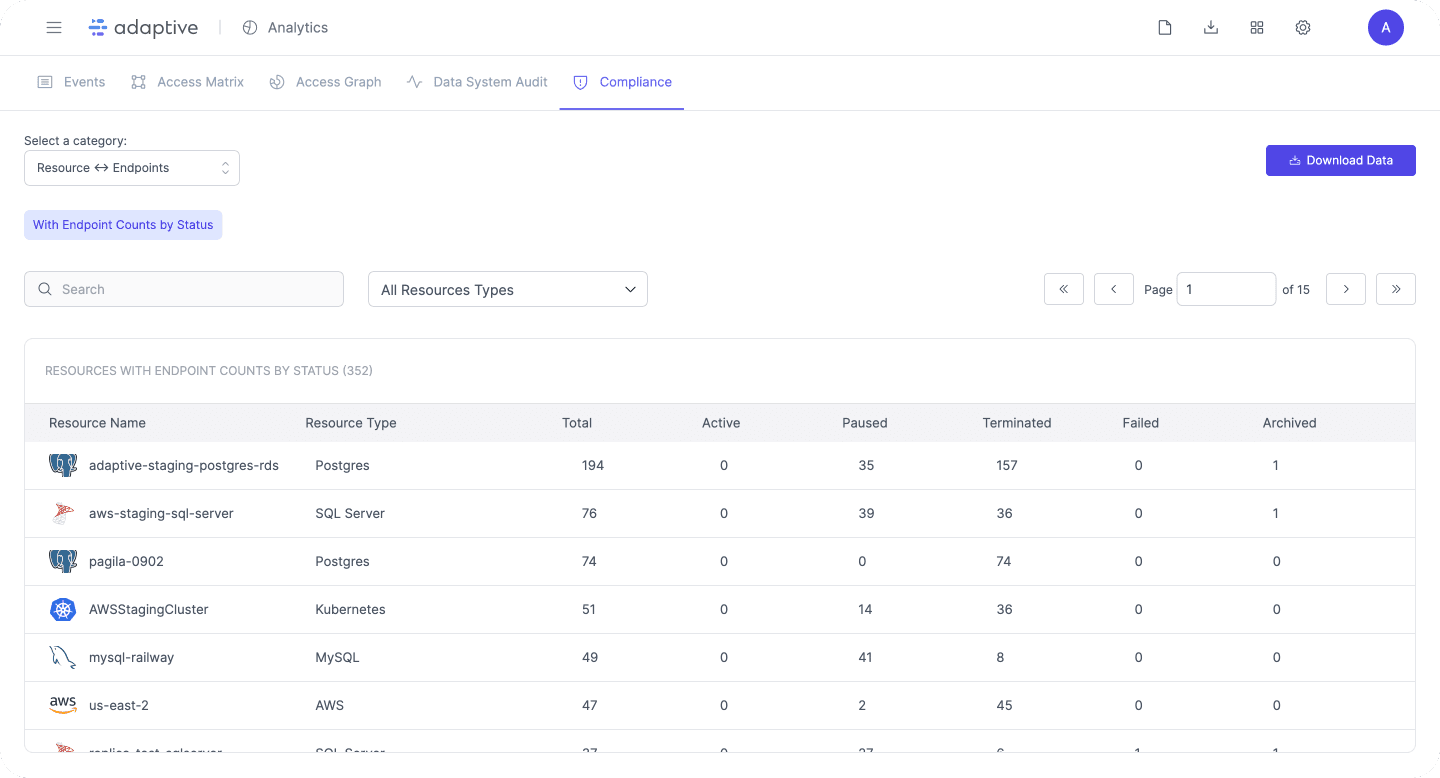Click the SQL Server icon for aws-staging-sql-server

click(63, 513)
